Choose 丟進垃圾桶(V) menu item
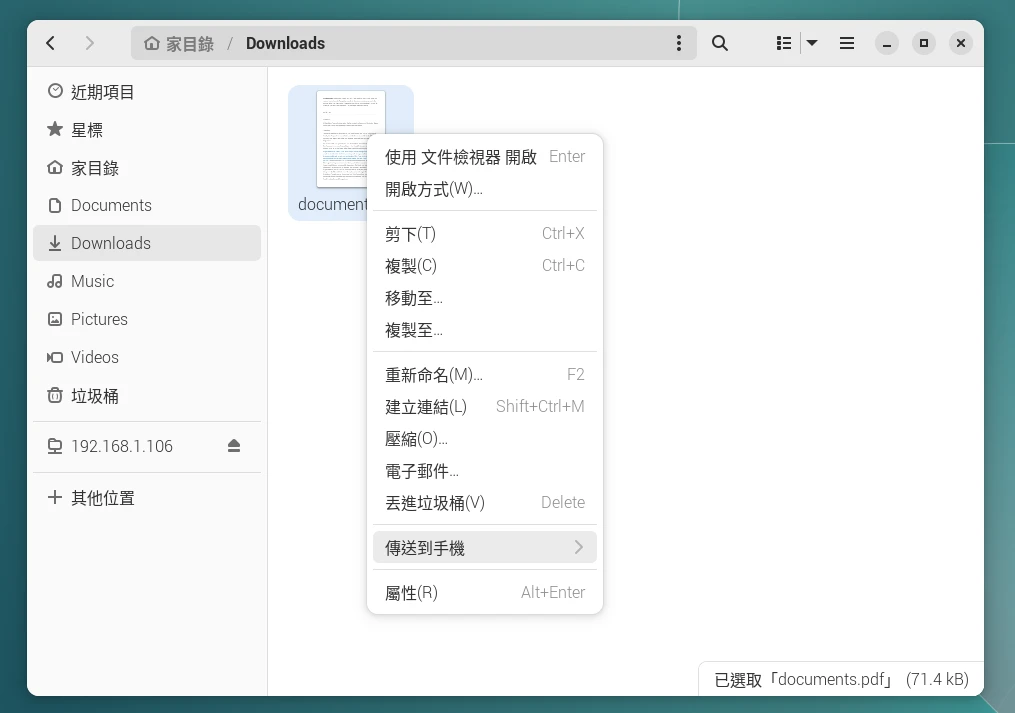 (x=434, y=503)
